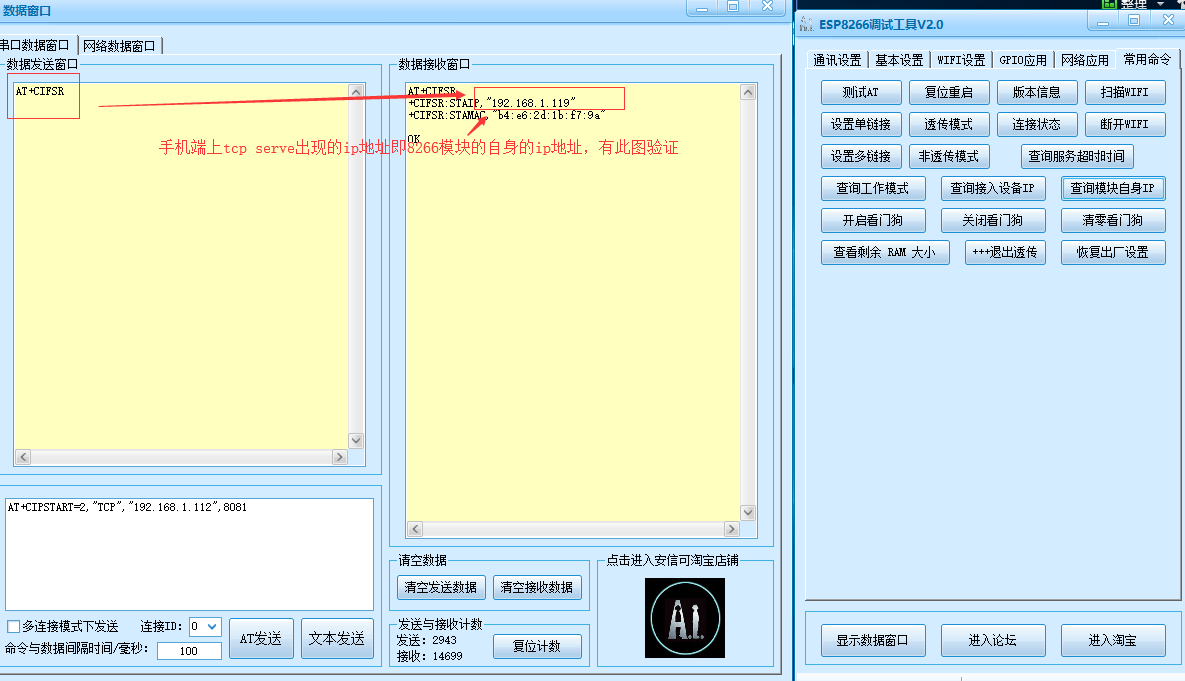This screenshot has width=1185, height=681.
Task: Open 串口数据窗口 tab
Action: pyautogui.click(x=36, y=45)
